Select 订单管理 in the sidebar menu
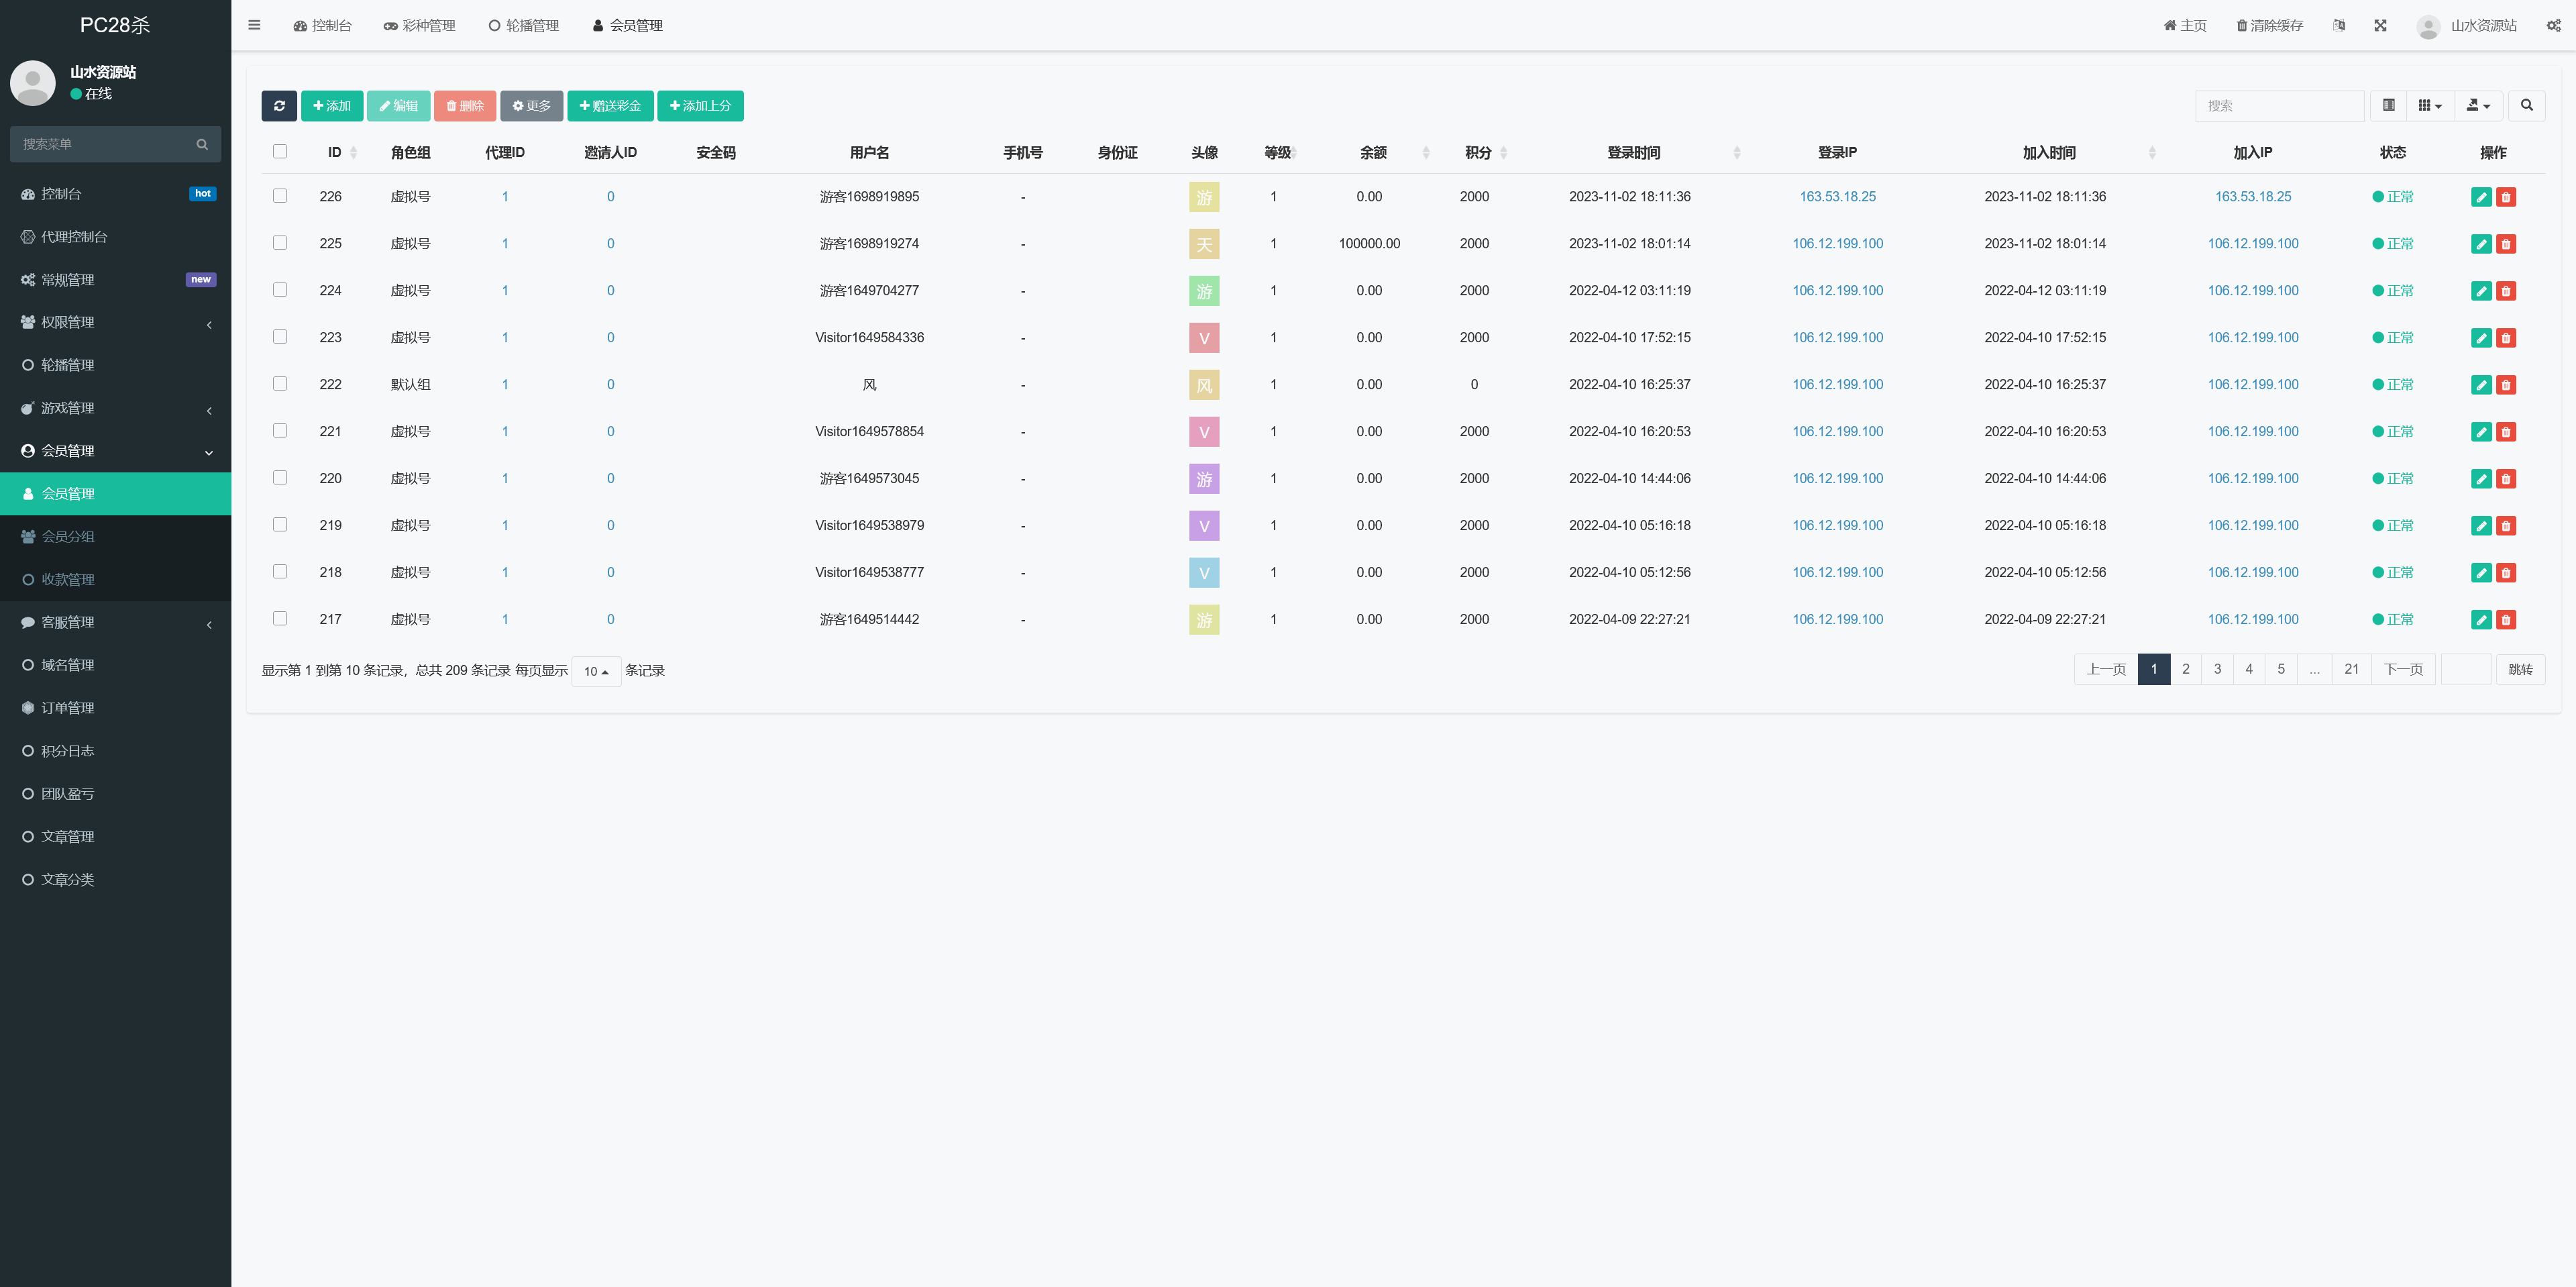 point(68,708)
